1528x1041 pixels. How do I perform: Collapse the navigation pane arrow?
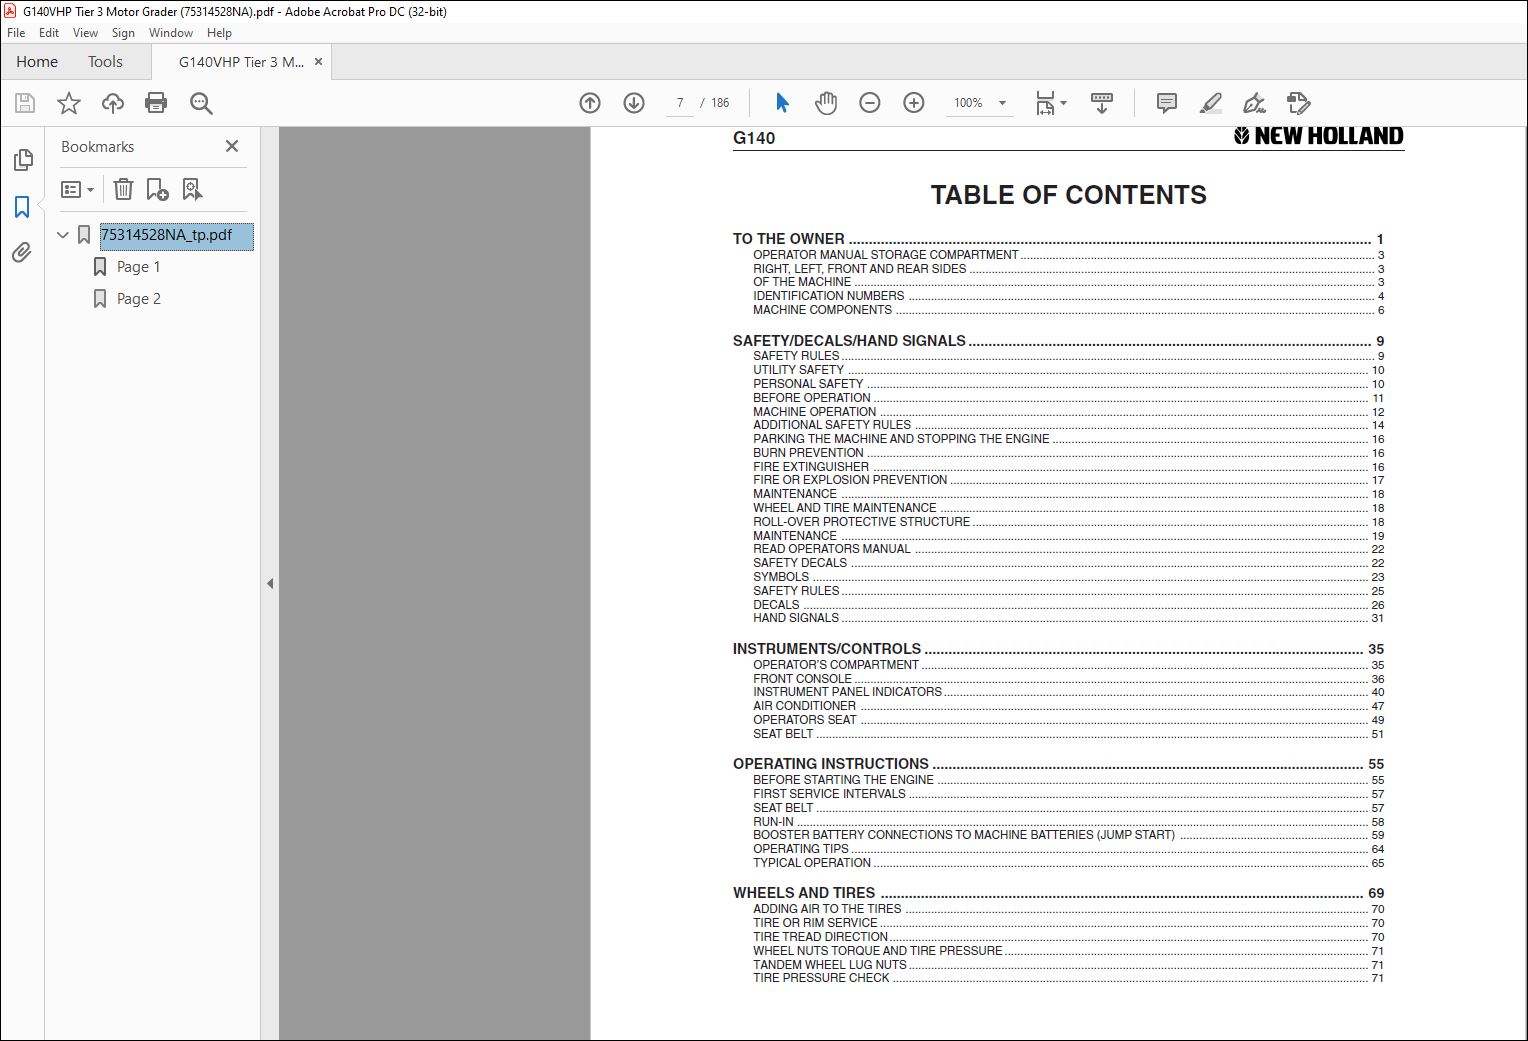click(x=270, y=583)
